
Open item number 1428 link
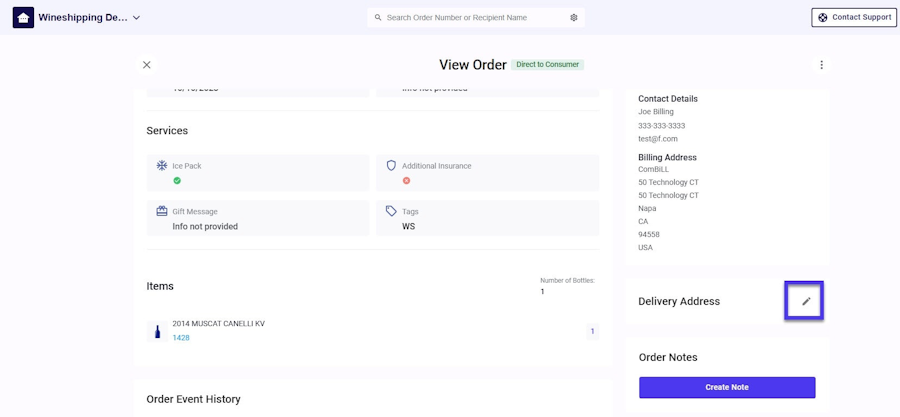pos(181,338)
